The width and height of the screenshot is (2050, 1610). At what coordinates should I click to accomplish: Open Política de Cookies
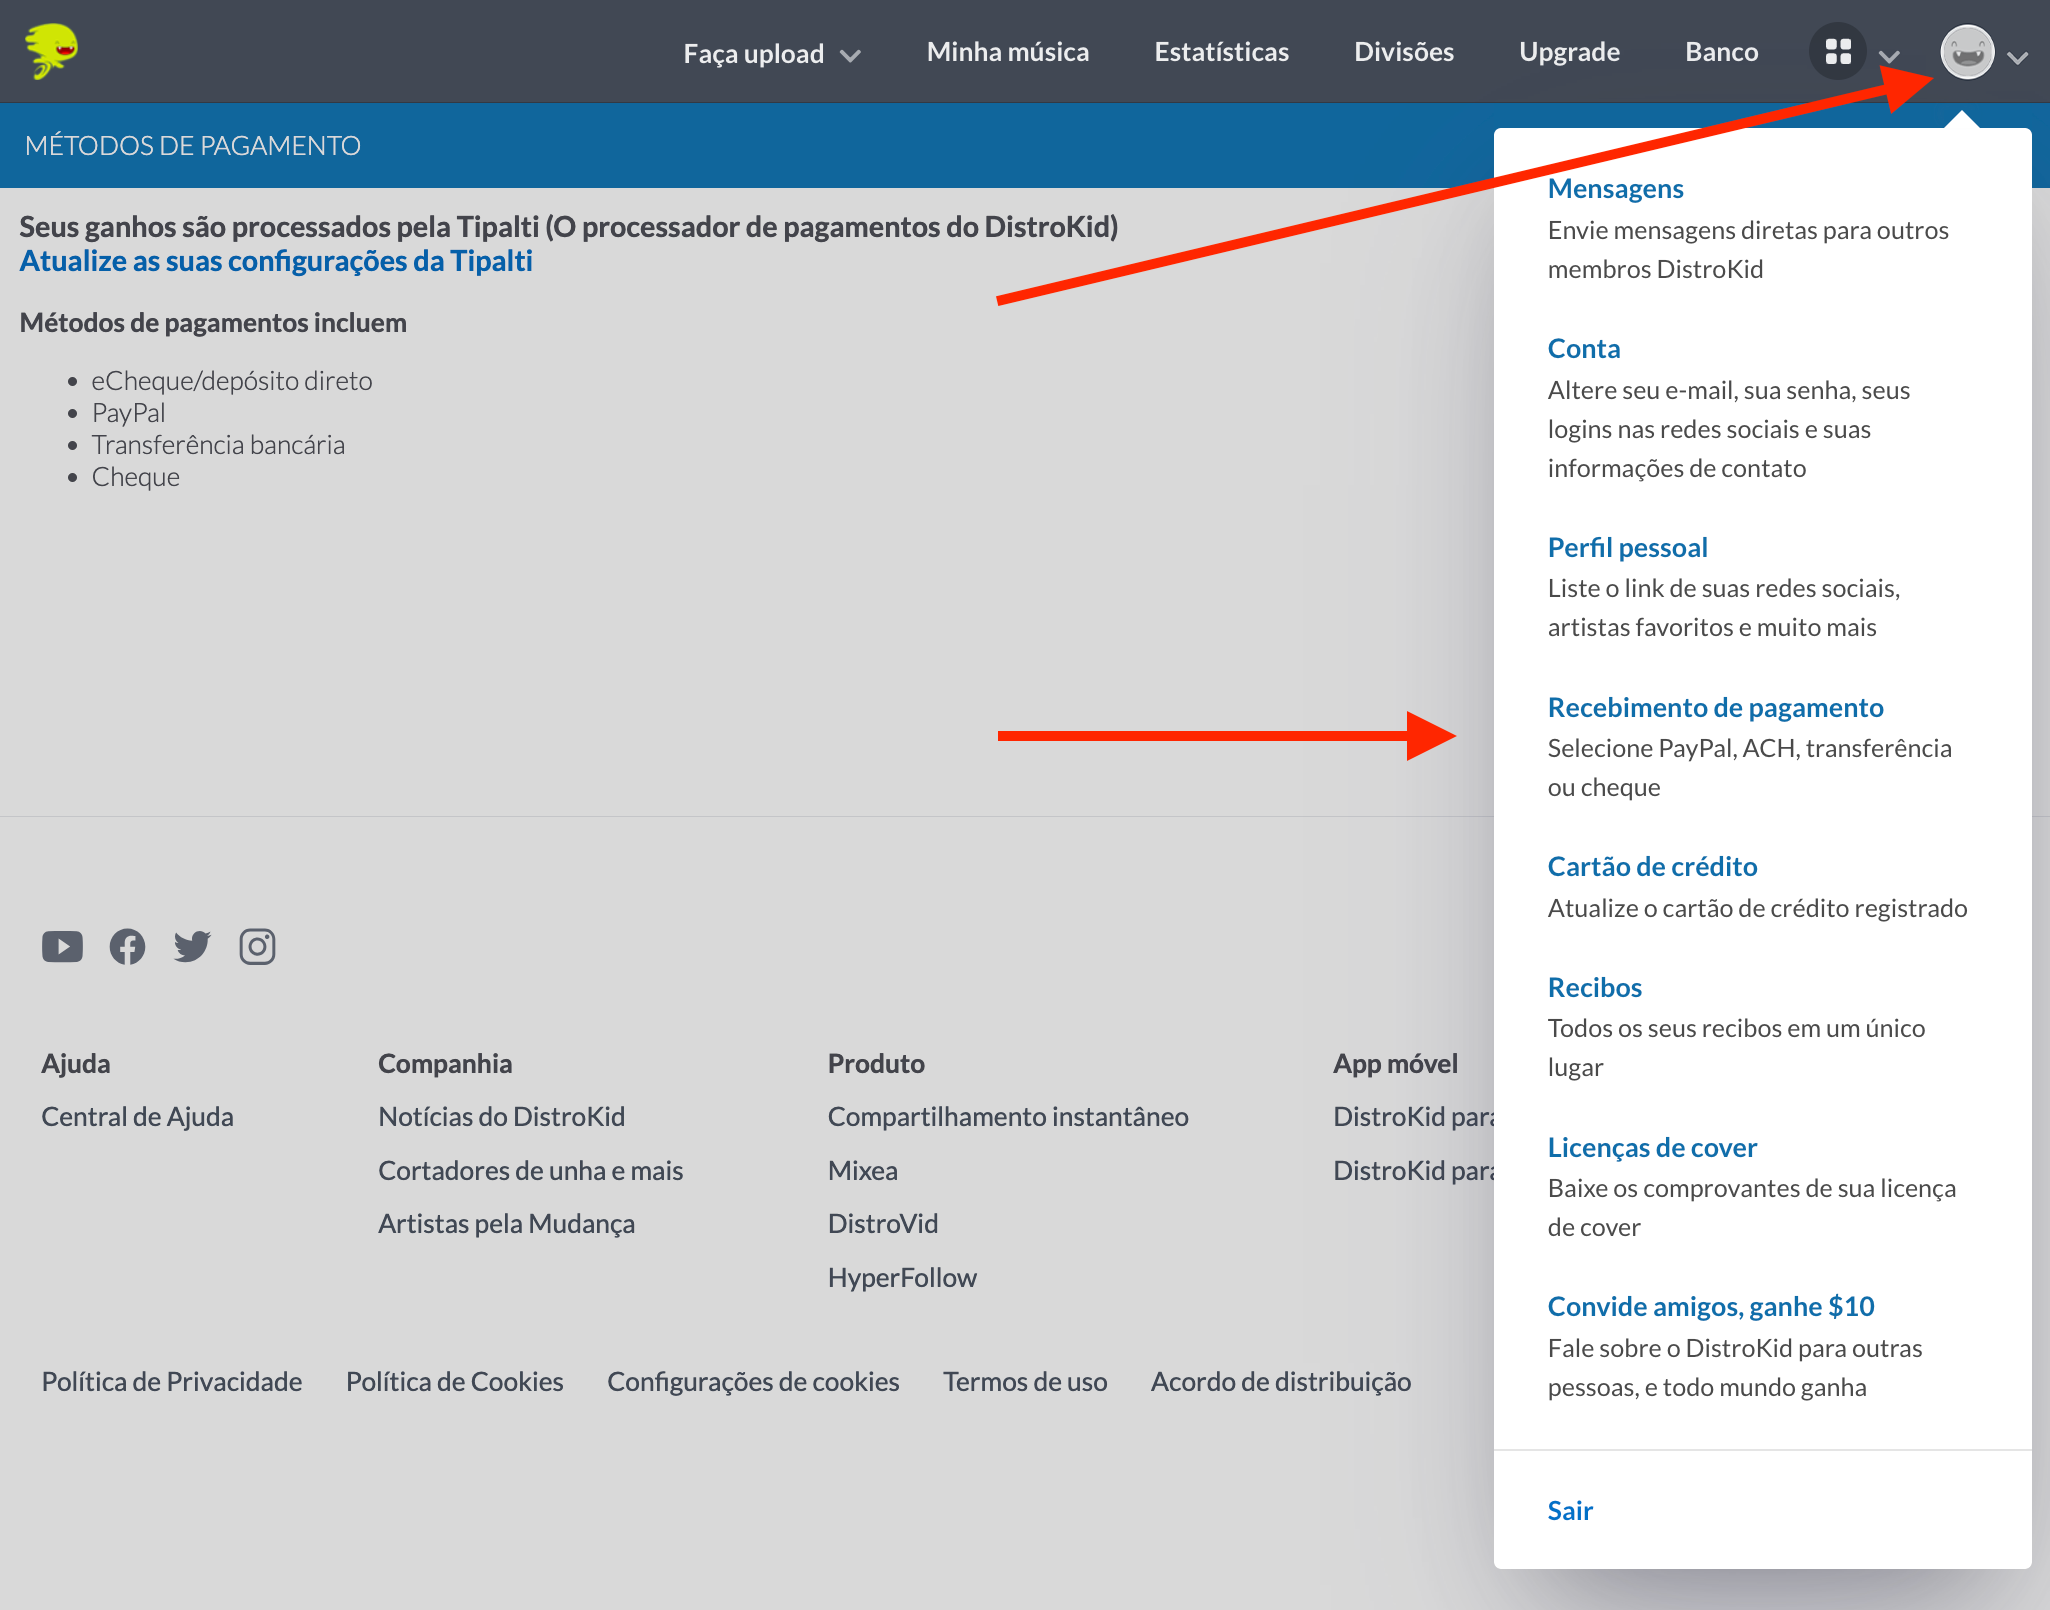coord(454,1381)
